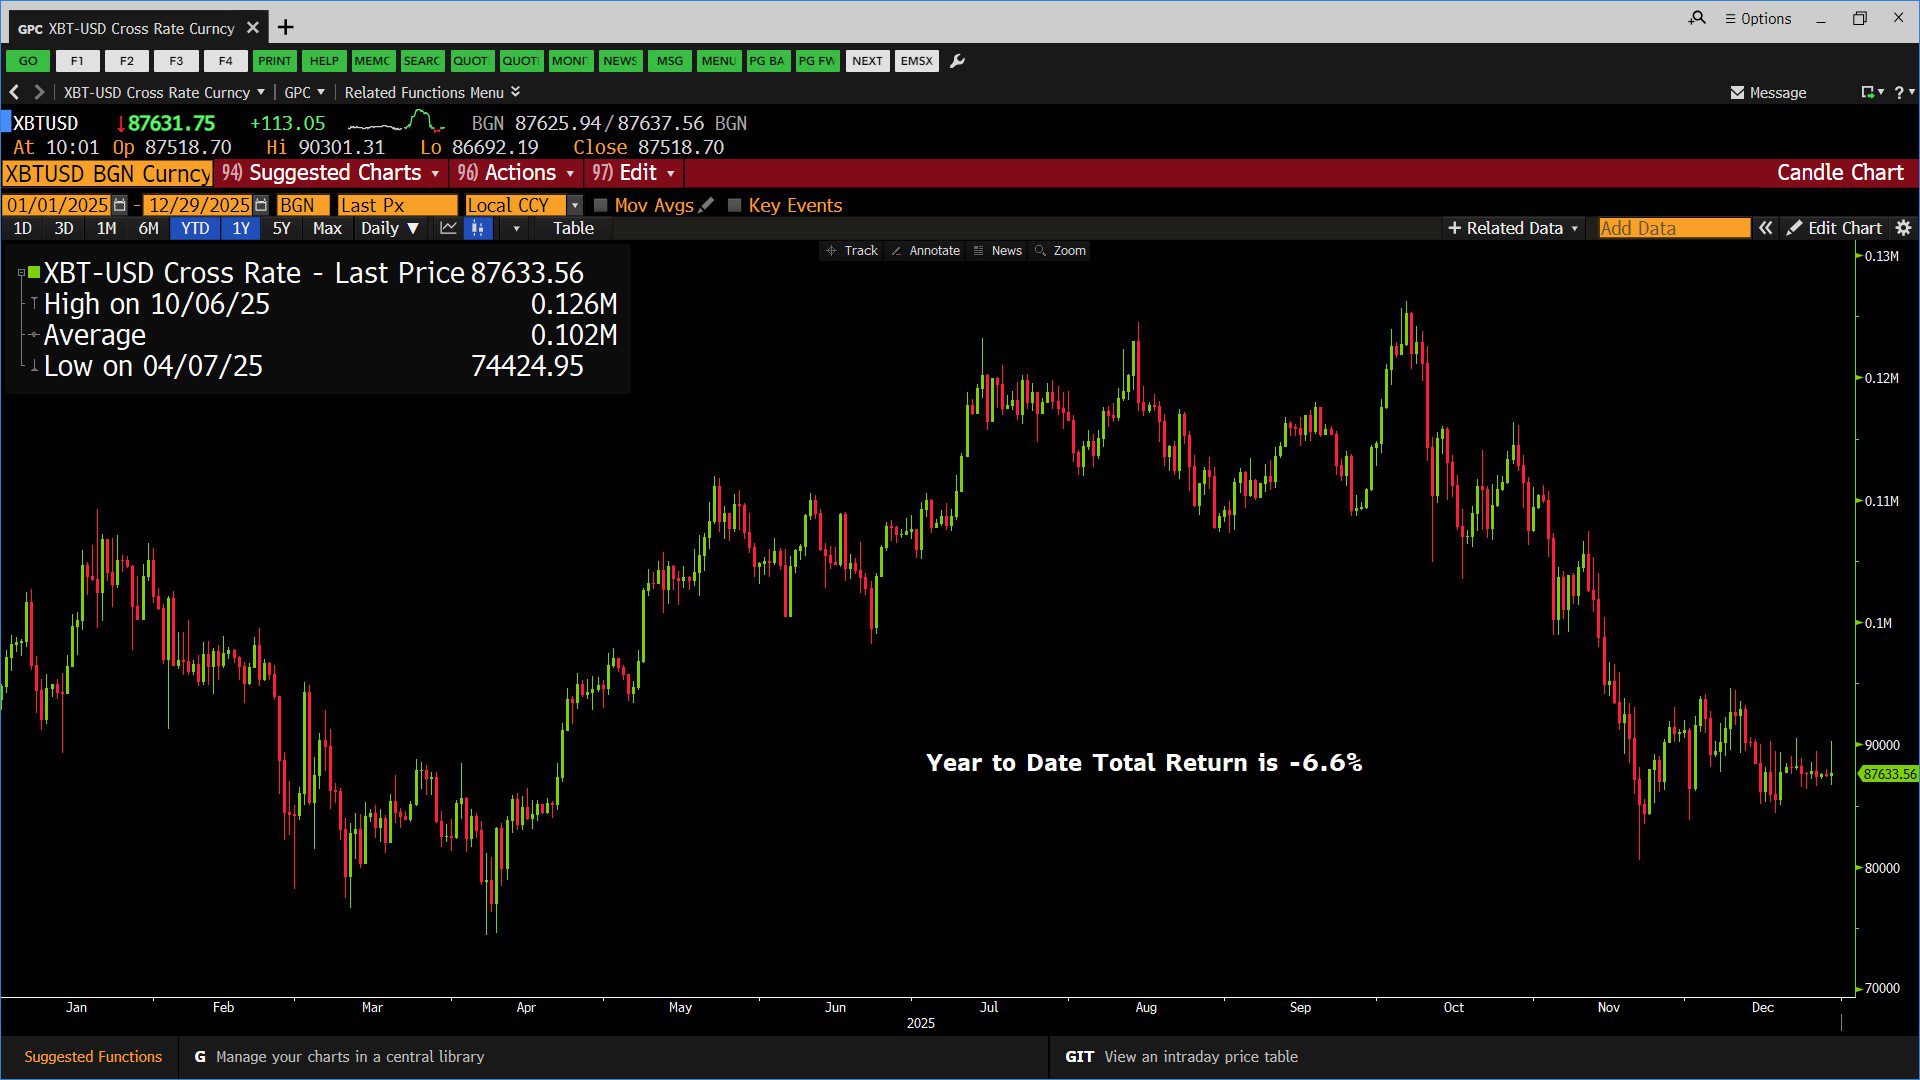Click the double-left chevron collapse icon
The height and width of the screenshot is (1080, 1920).
pos(1766,228)
